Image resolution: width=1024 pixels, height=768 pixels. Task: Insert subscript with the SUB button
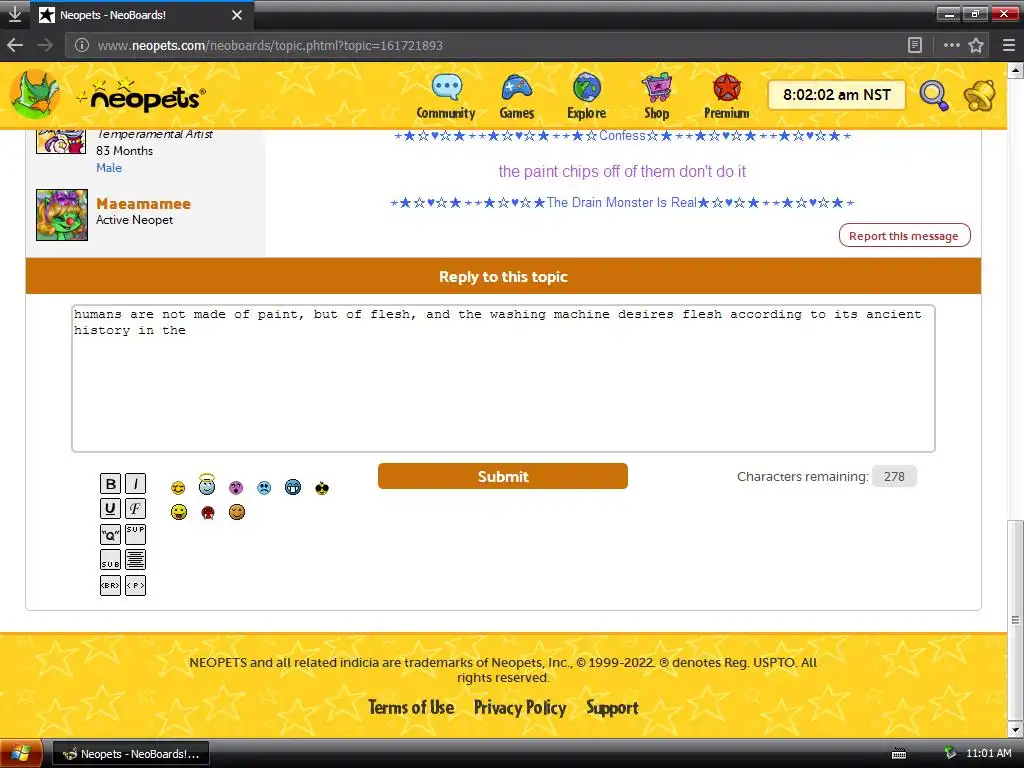(x=110, y=560)
